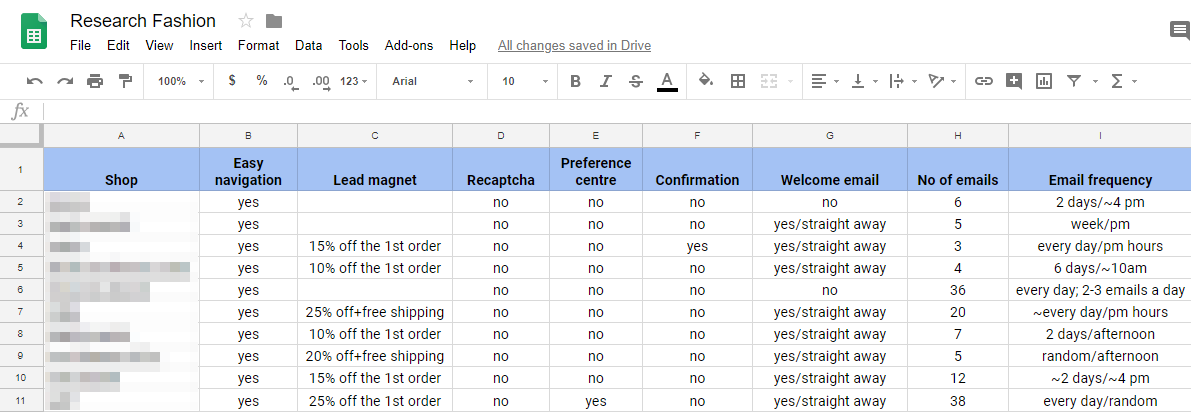1191x412 pixels.
Task: Select cell '20% off+free shipping'
Action: coord(375,357)
